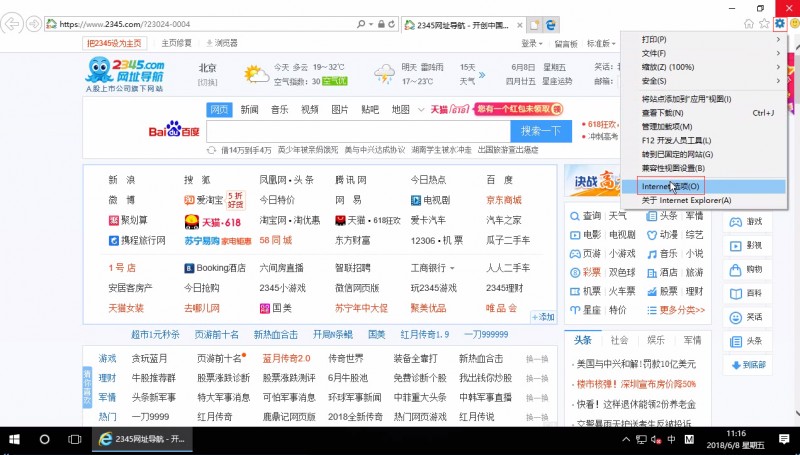Screen dimensions: 800x455
Task: Expand more Baidu search categories chevron
Action: pos(421,110)
